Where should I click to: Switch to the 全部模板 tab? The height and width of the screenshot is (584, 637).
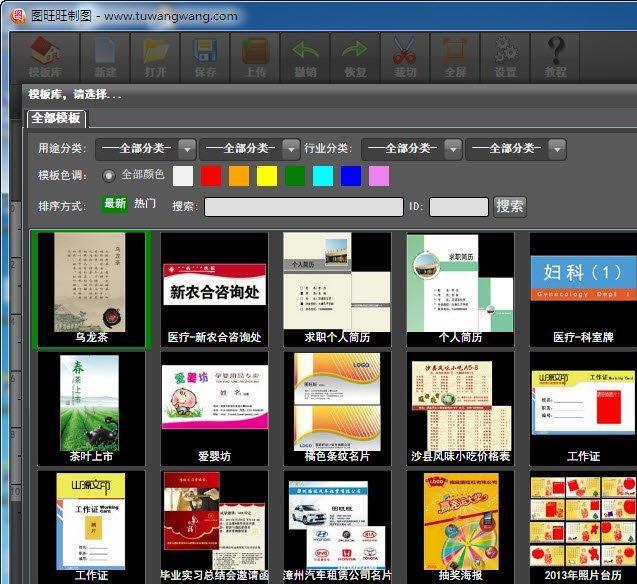[x=56, y=119]
